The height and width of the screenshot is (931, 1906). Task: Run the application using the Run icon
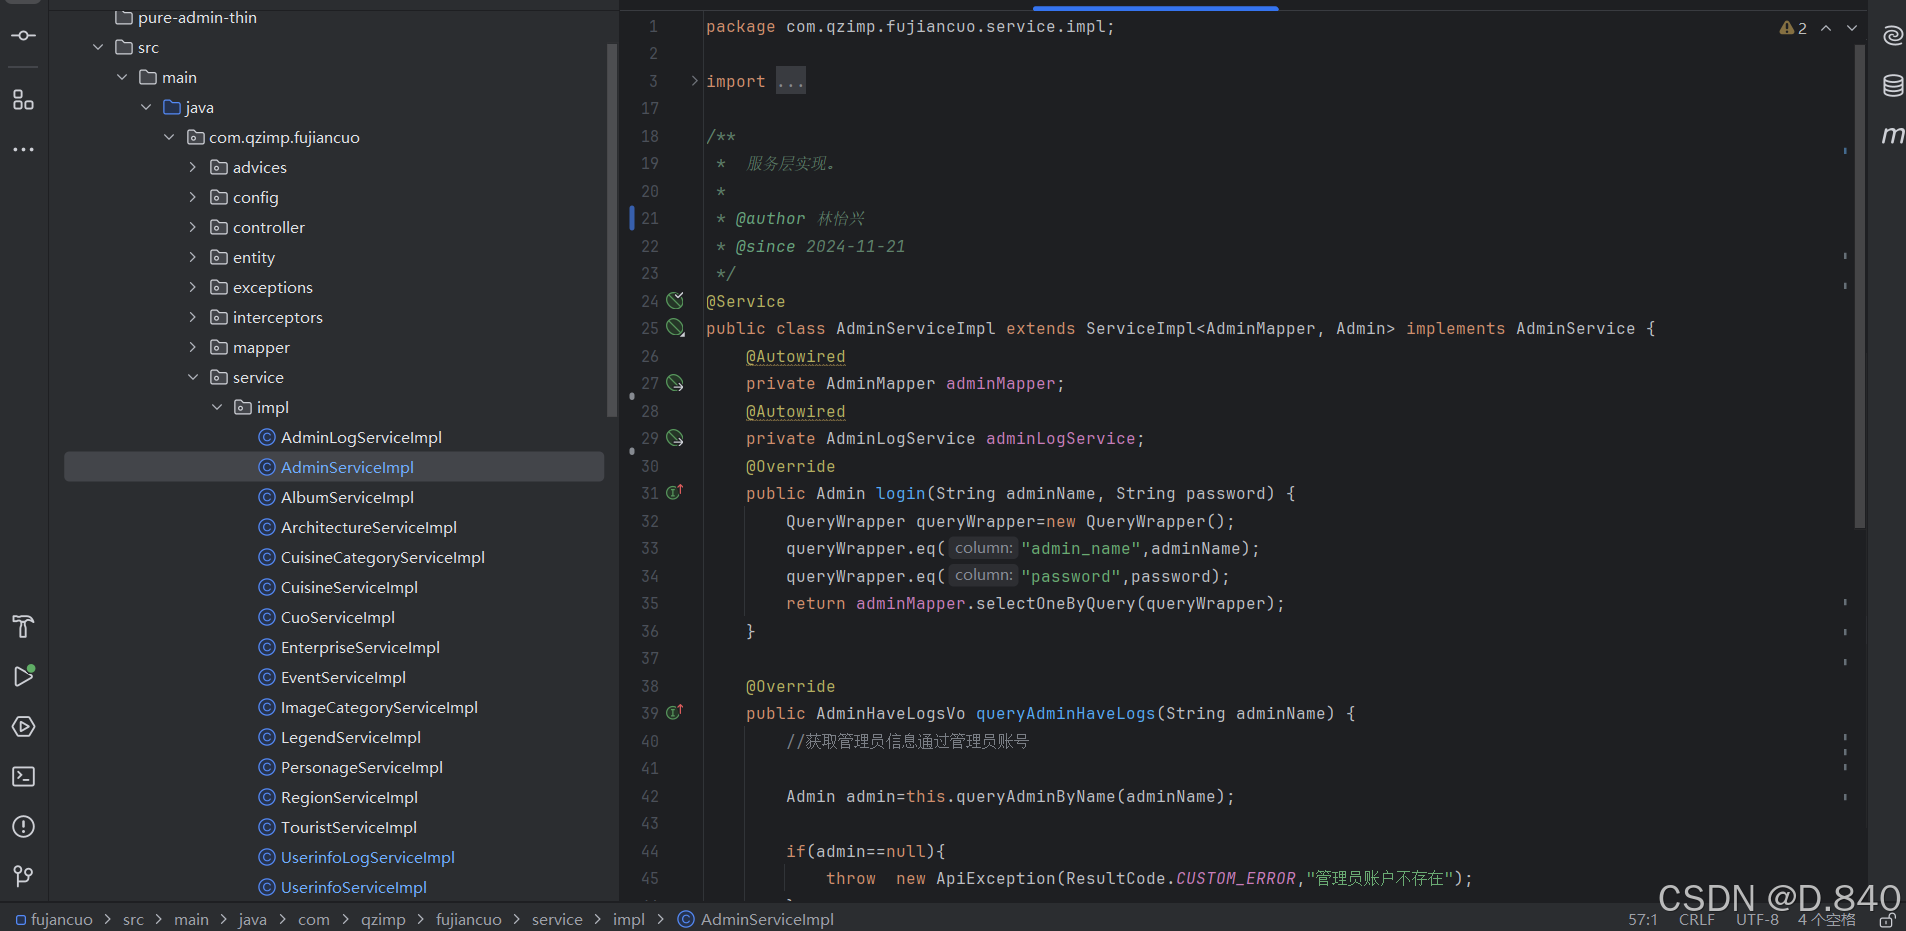[x=24, y=676]
